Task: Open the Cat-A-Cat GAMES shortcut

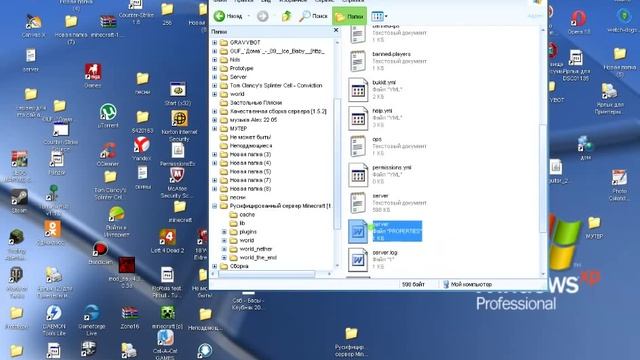Action: click(165, 344)
